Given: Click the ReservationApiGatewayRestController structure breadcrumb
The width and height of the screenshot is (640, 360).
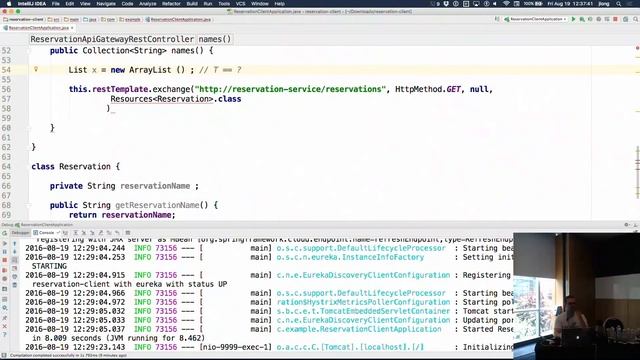Looking at the screenshot, I should point(112,39).
